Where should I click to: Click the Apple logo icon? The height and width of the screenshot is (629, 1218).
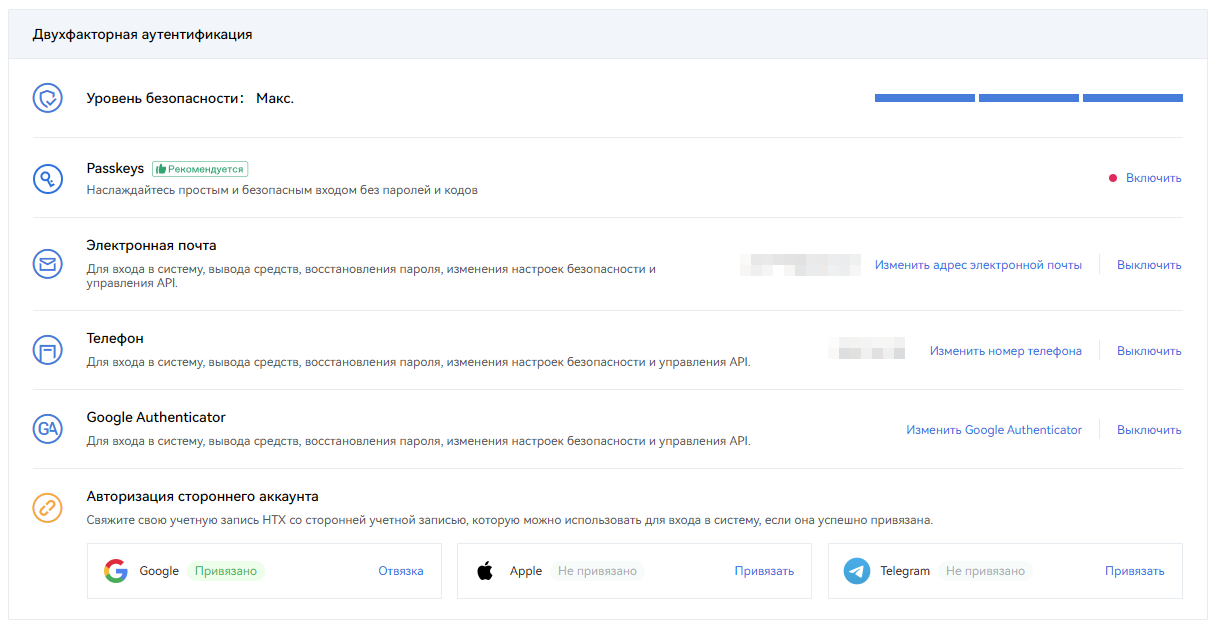pos(485,571)
